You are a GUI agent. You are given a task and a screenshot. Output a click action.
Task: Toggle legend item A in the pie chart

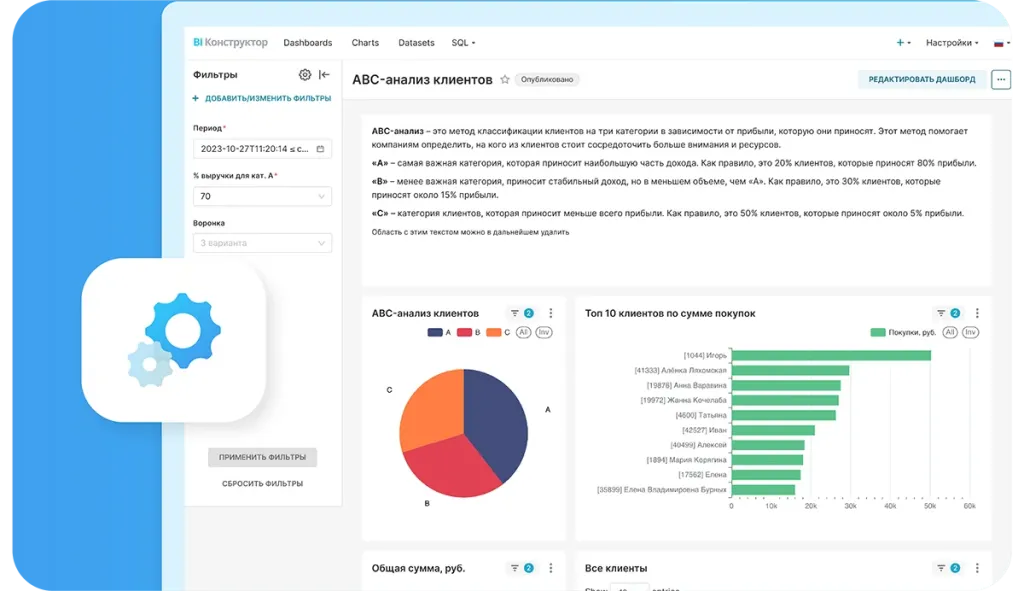coord(440,332)
